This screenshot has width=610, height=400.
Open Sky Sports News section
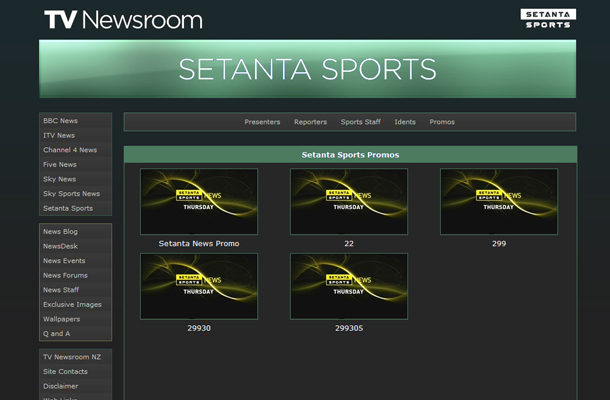71,194
